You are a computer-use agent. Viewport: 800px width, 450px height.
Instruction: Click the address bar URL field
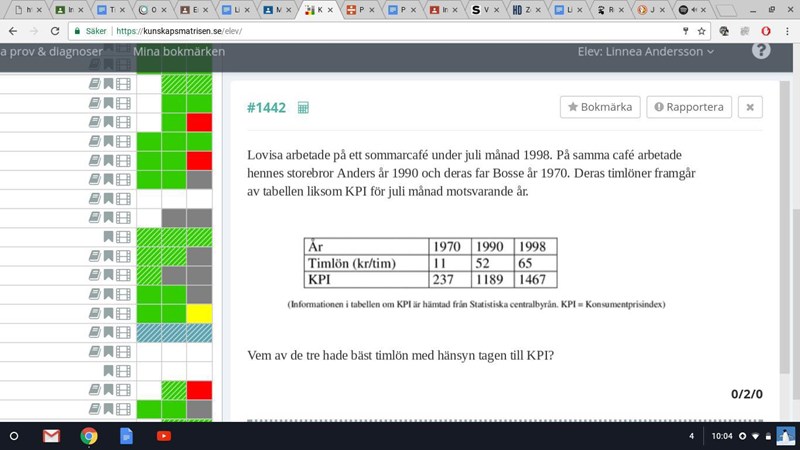[x=400, y=31]
